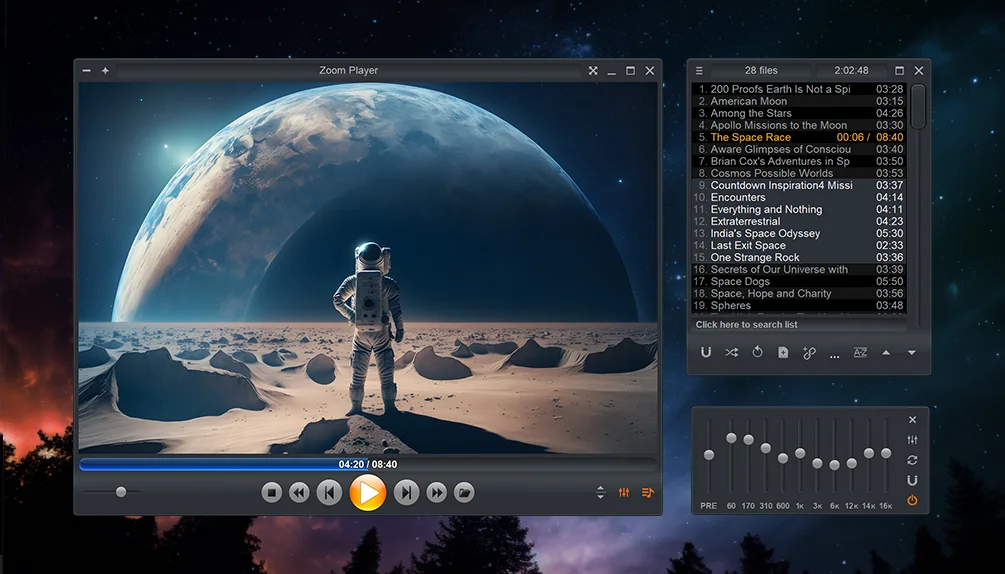Select '200 Proofs Earth Is Not a Spi' in playlist
The width and height of the screenshot is (1005, 574).
799,89
